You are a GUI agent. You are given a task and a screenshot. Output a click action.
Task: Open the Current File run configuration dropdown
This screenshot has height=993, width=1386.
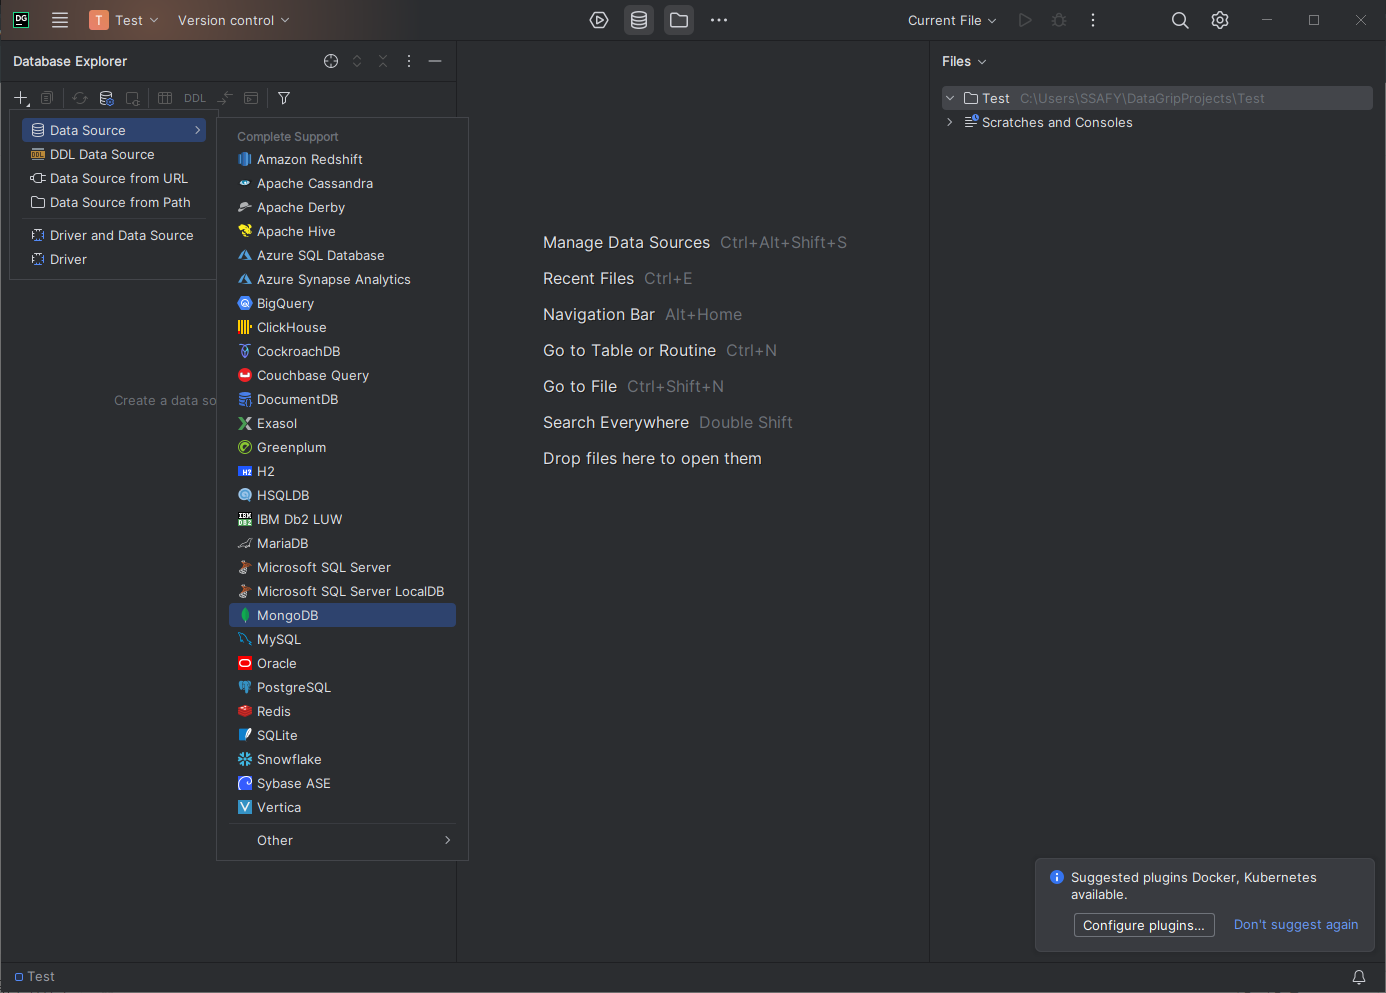pyautogui.click(x=952, y=20)
